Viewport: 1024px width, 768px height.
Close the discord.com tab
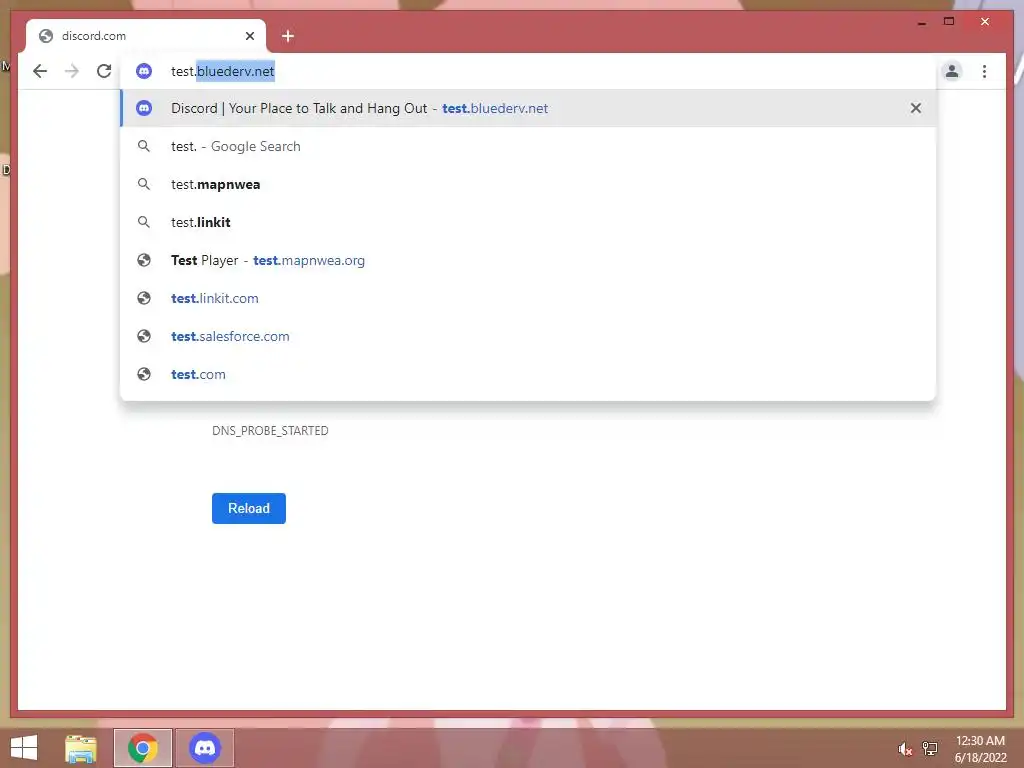[249, 36]
